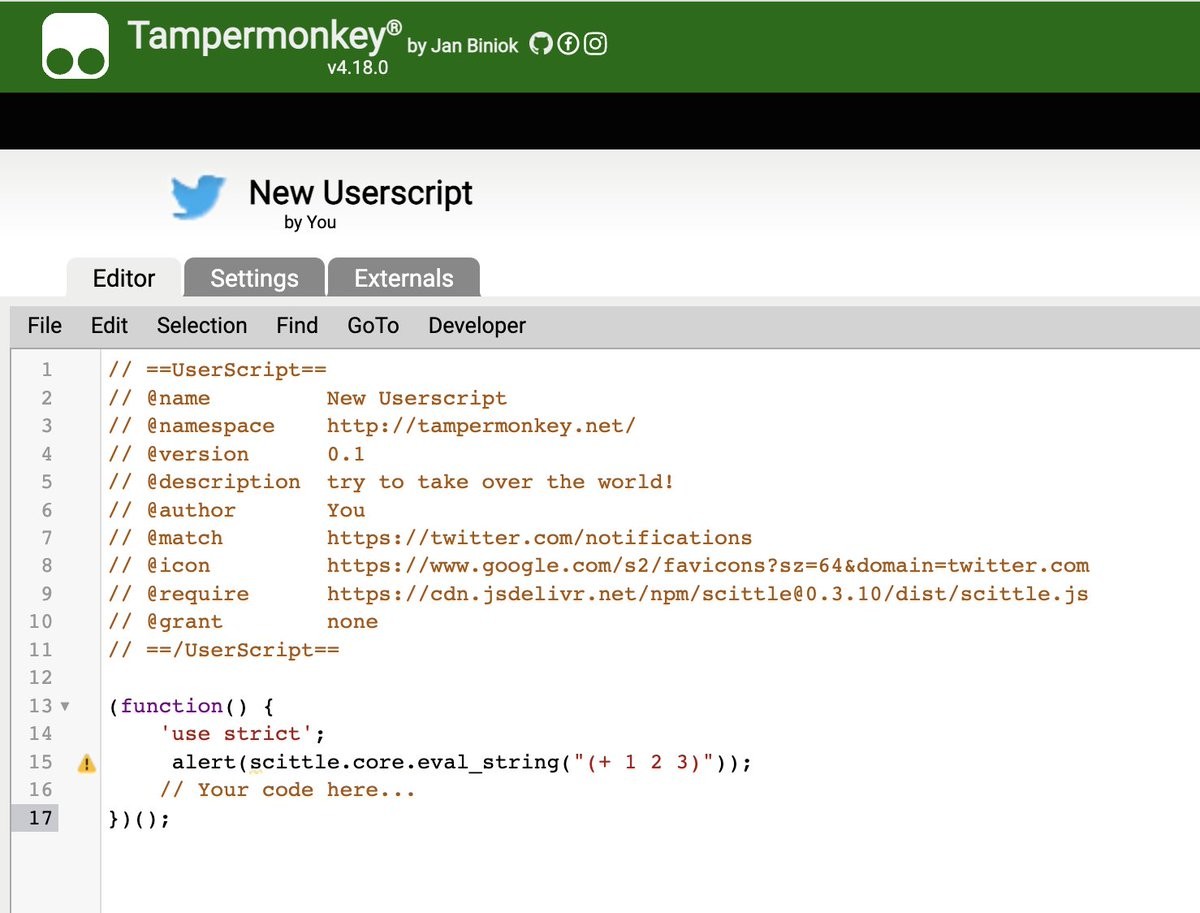The image size is (1200, 913).
Task: Click line number 1 in gutter
Action: 46,370
